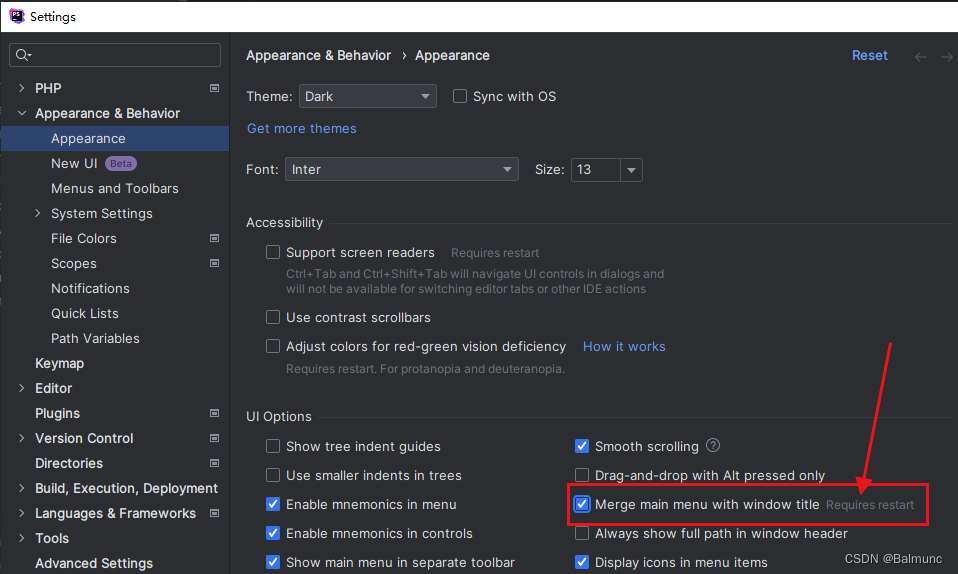Uncheck Smooth scrolling

click(x=582, y=446)
